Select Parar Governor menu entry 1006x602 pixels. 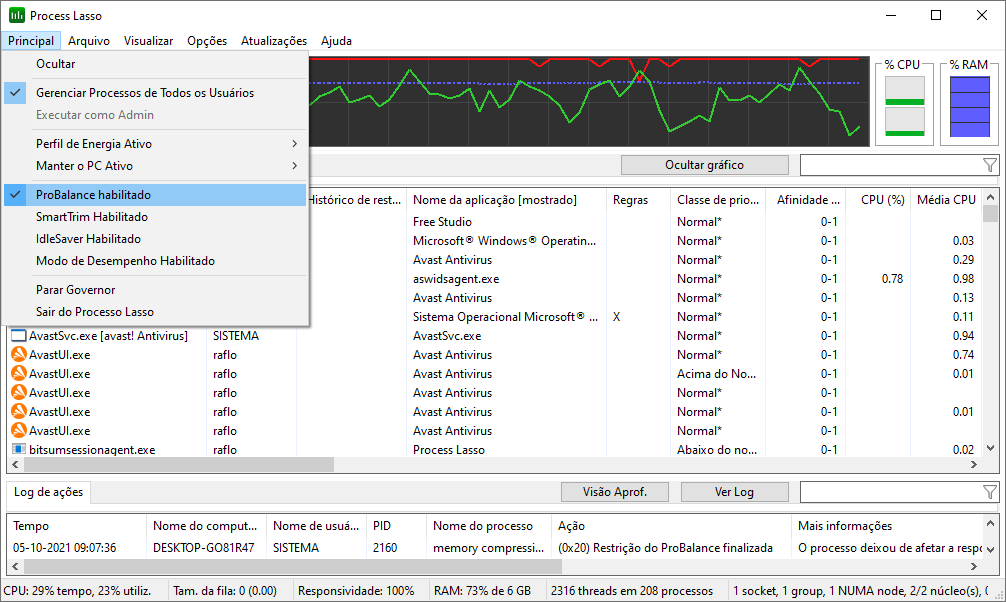pyautogui.click(x=155, y=290)
